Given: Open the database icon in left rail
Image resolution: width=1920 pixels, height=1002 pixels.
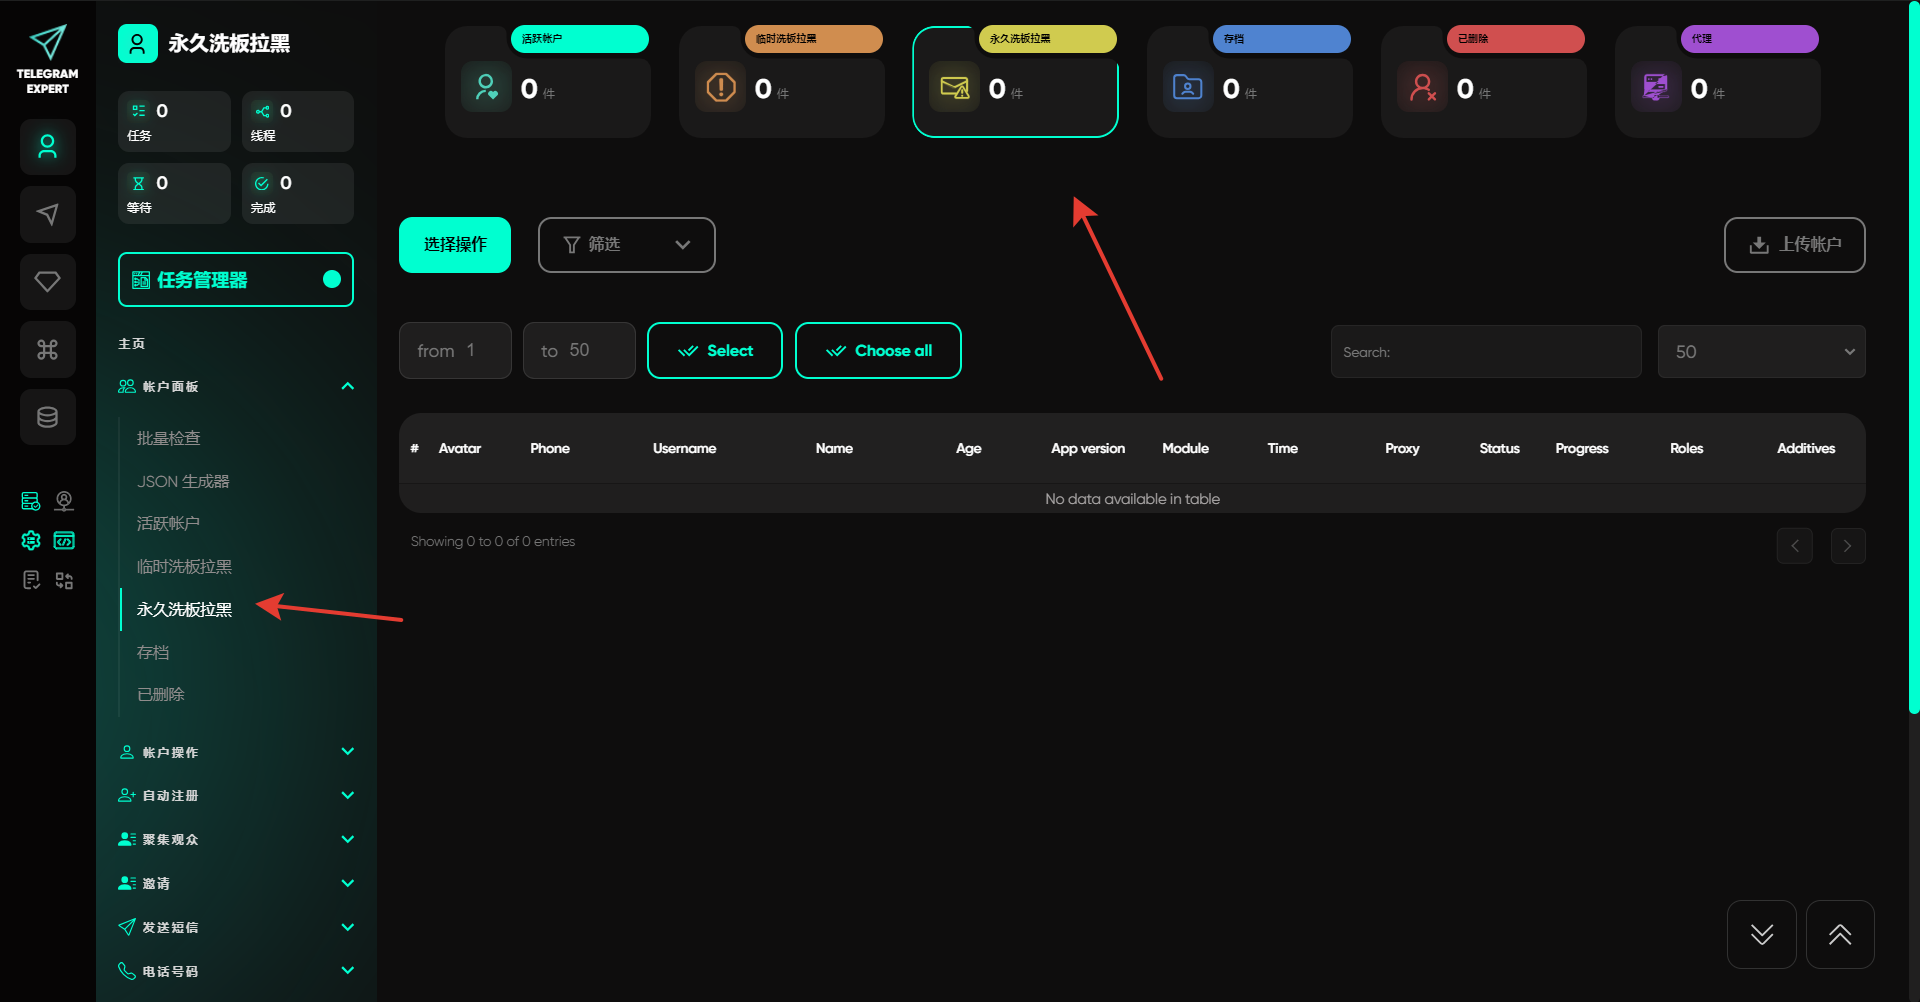Looking at the screenshot, I should (x=47, y=417).
